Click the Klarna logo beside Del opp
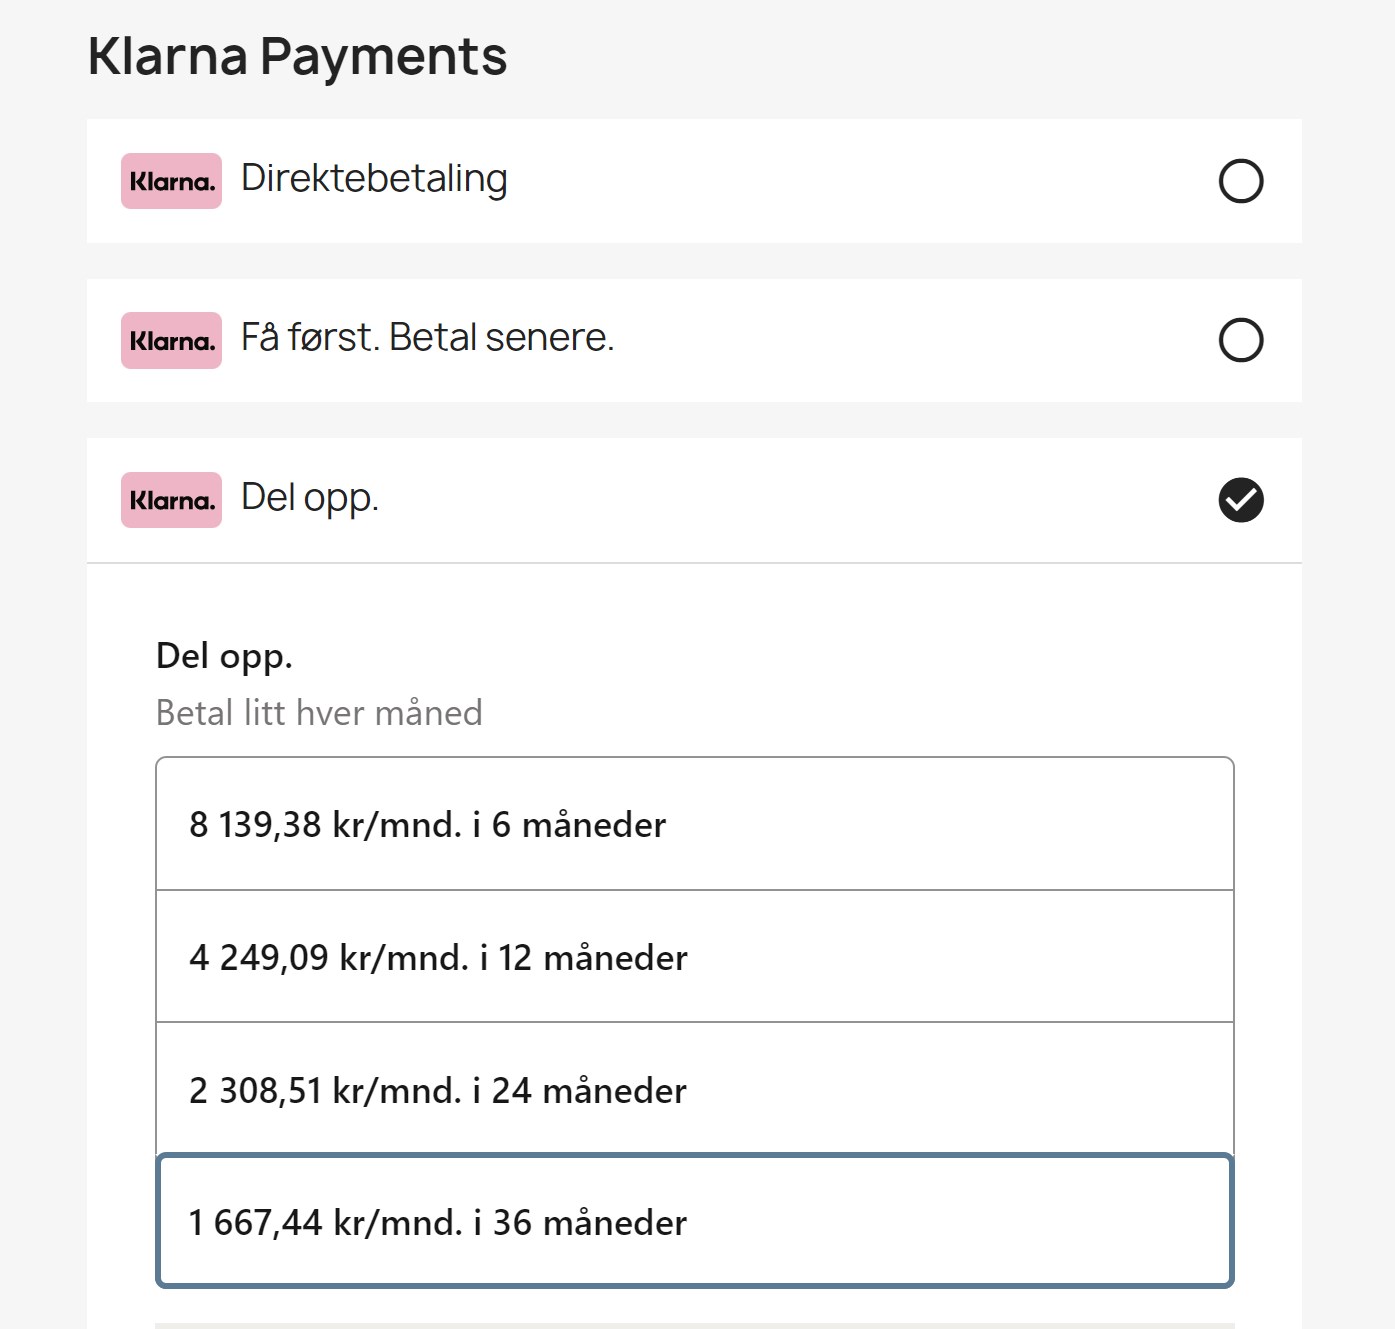This screenshot has width=1395, height=1329. [171, 500]
